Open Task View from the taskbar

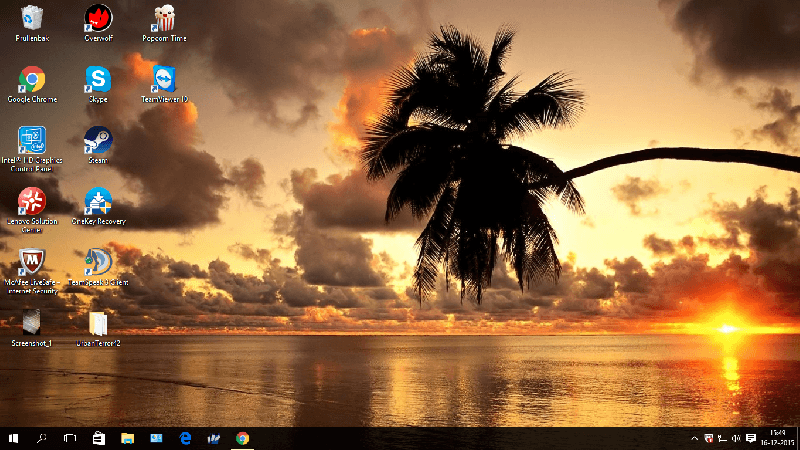pyautogui.click(x=70, y=438)
